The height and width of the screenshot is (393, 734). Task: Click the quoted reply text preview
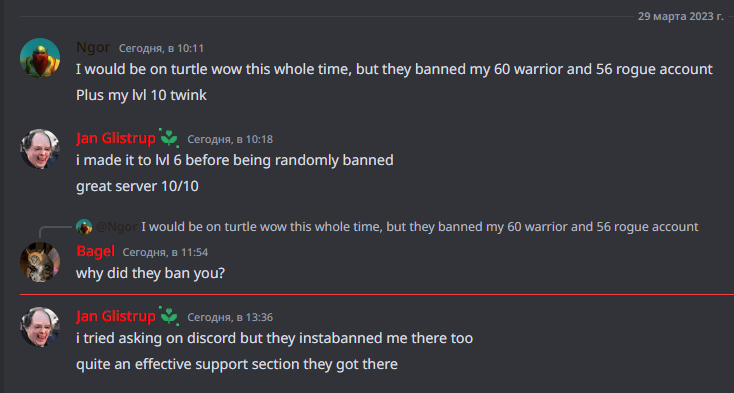tap(420, 227)
